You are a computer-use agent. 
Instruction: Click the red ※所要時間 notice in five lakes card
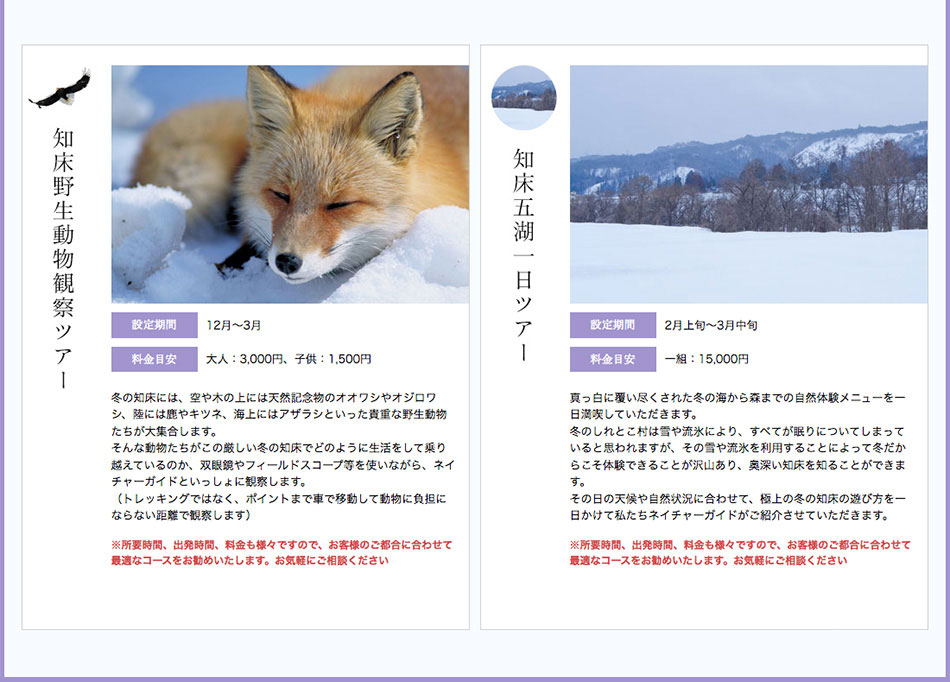tap(740, 553)
